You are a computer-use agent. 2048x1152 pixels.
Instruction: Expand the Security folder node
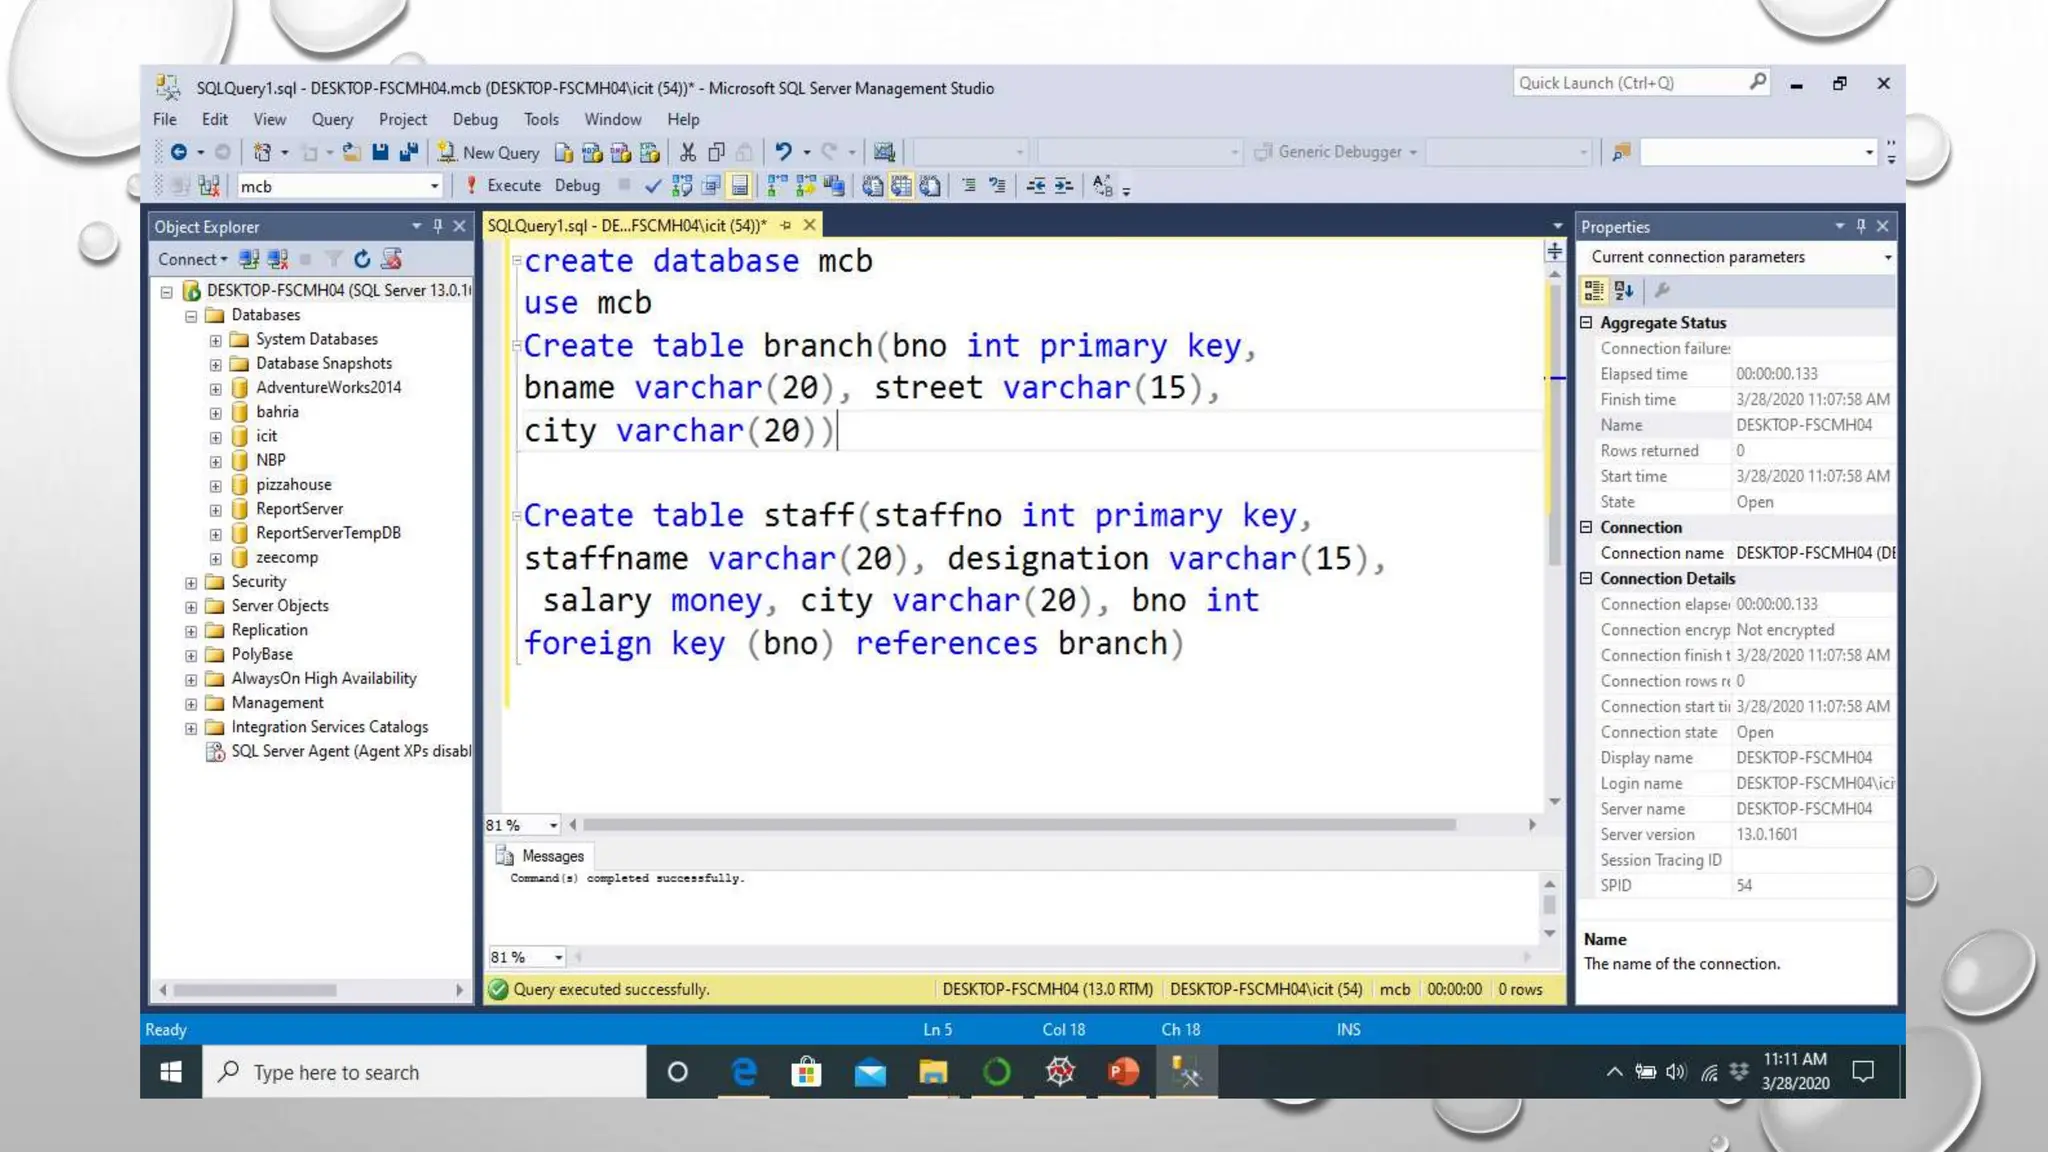coord(191,583)
